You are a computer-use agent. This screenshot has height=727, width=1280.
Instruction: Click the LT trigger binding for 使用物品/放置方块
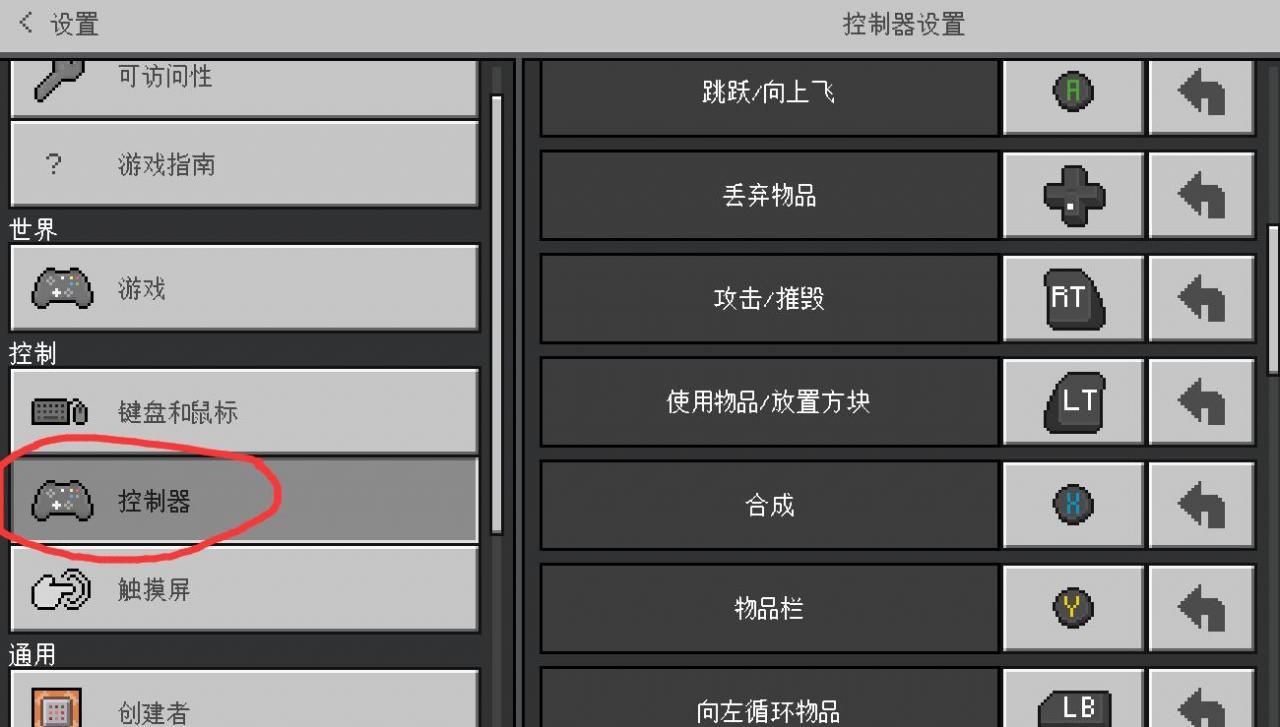point(1073,401)
